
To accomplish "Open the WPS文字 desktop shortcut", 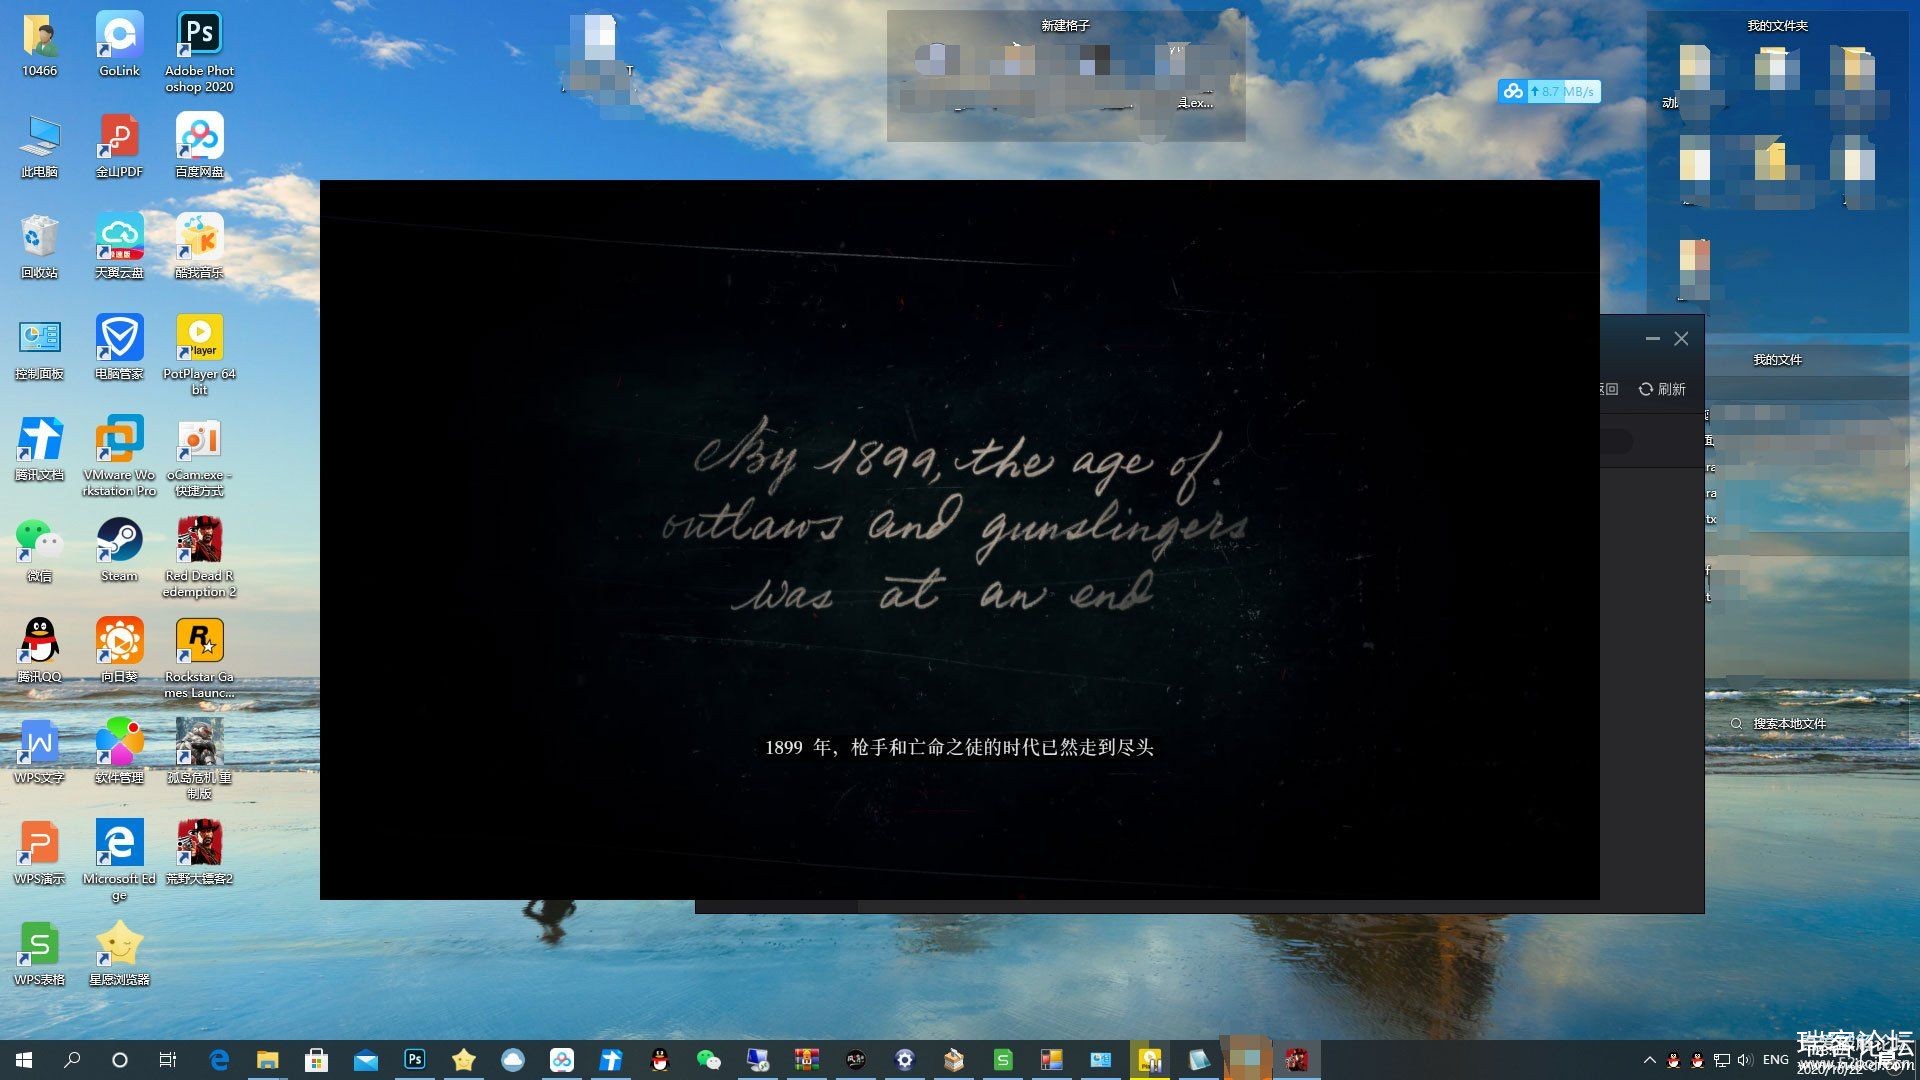I will tap(40, 752).
